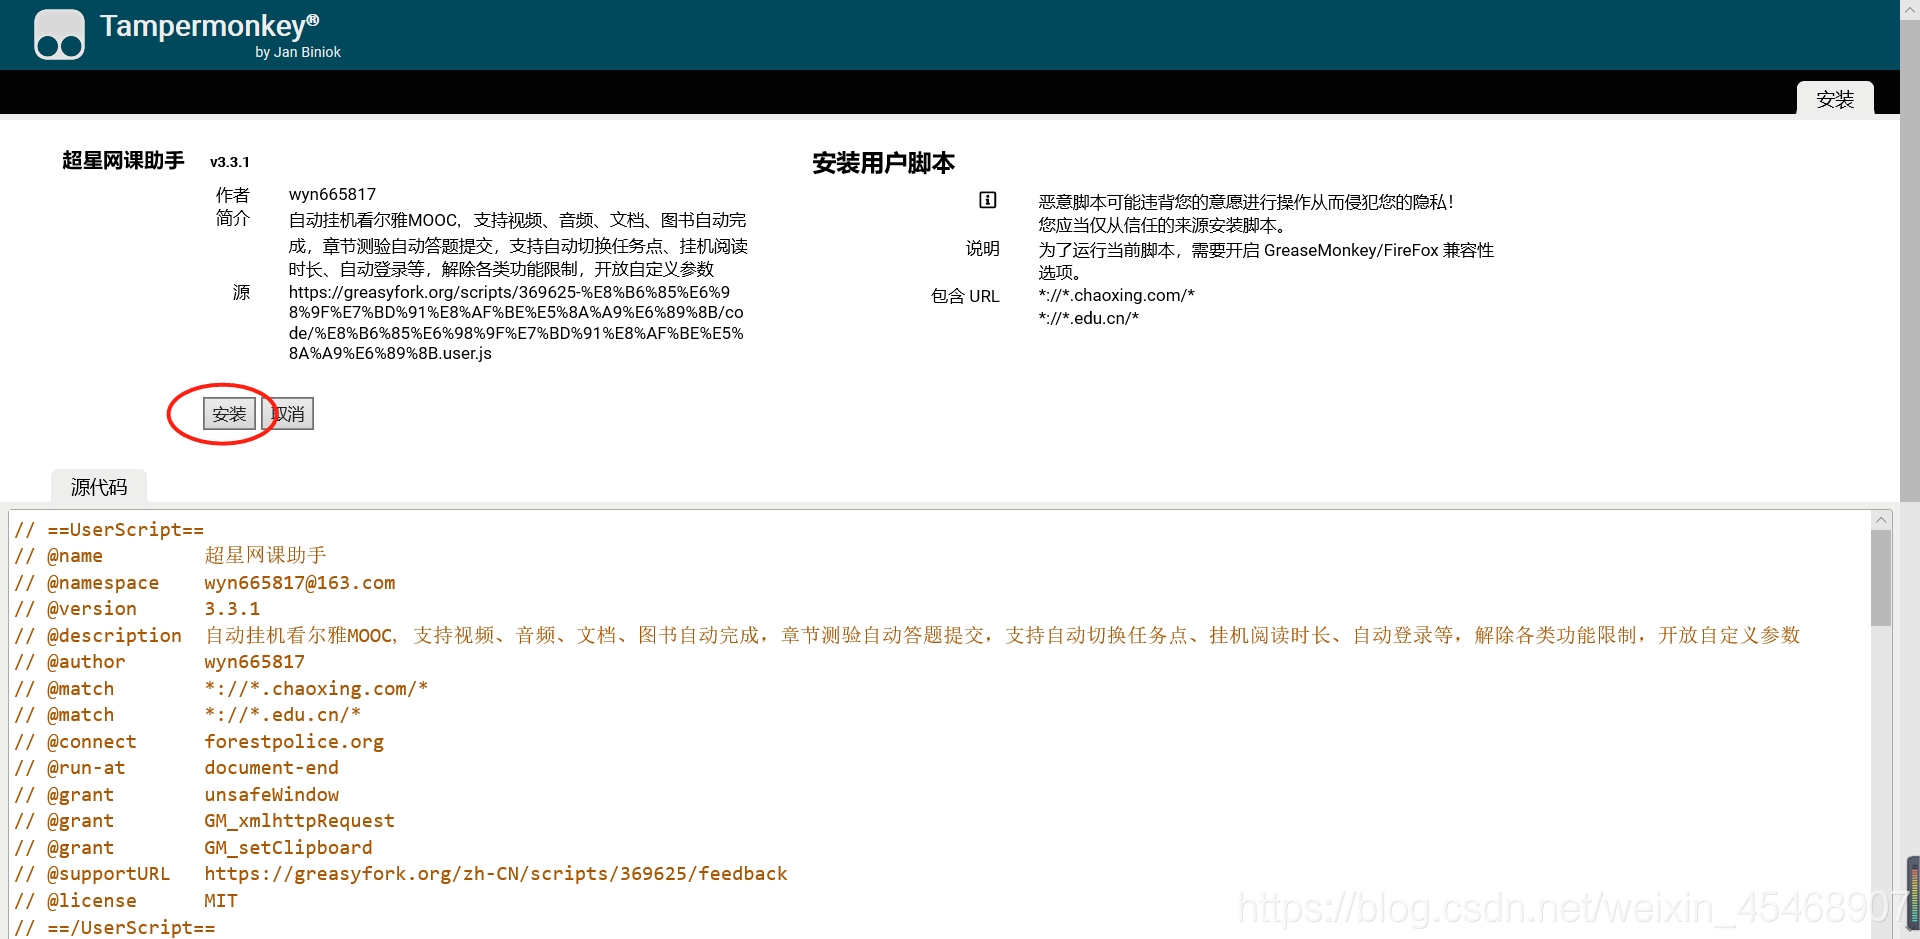Click the @grant unsafeWindow value
Screen dimensions: 1920x939
pos(272,795)
